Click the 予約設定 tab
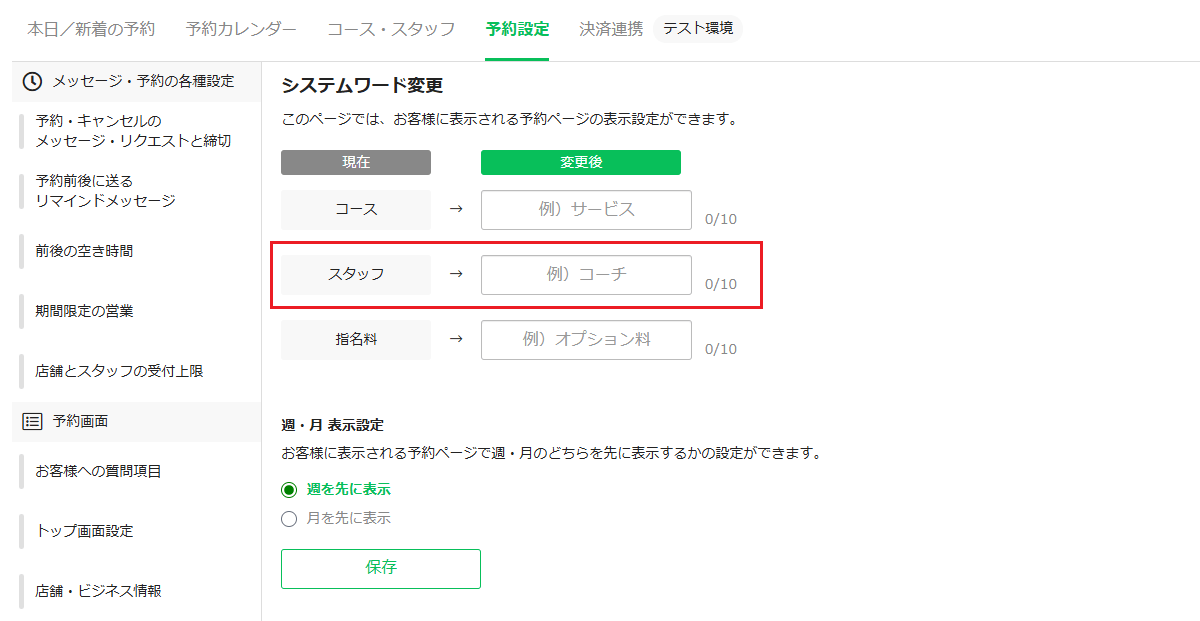The width and height of the screenshot is (1200, 621). pos(517,29)
